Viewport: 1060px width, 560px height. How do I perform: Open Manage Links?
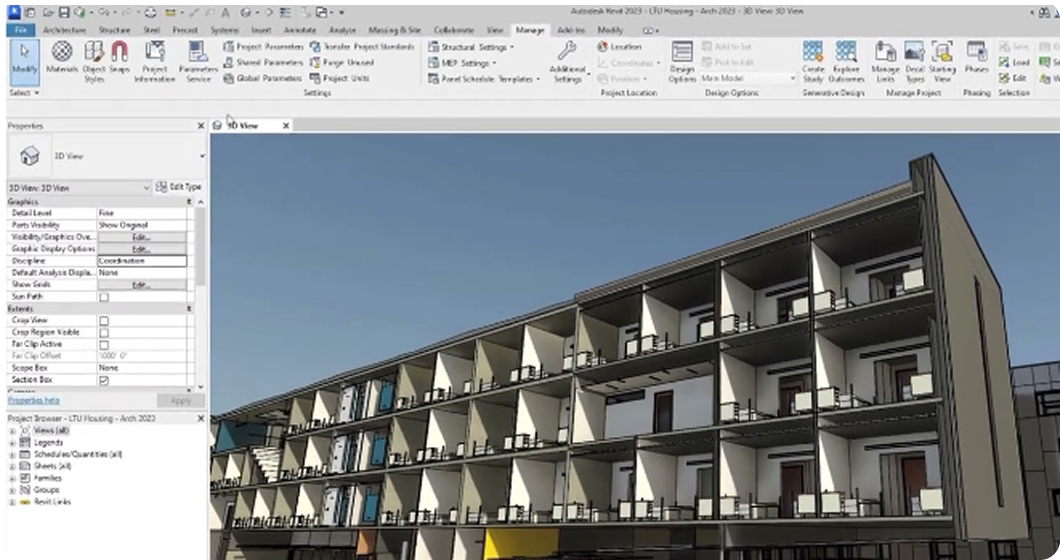tap(885, 62)
